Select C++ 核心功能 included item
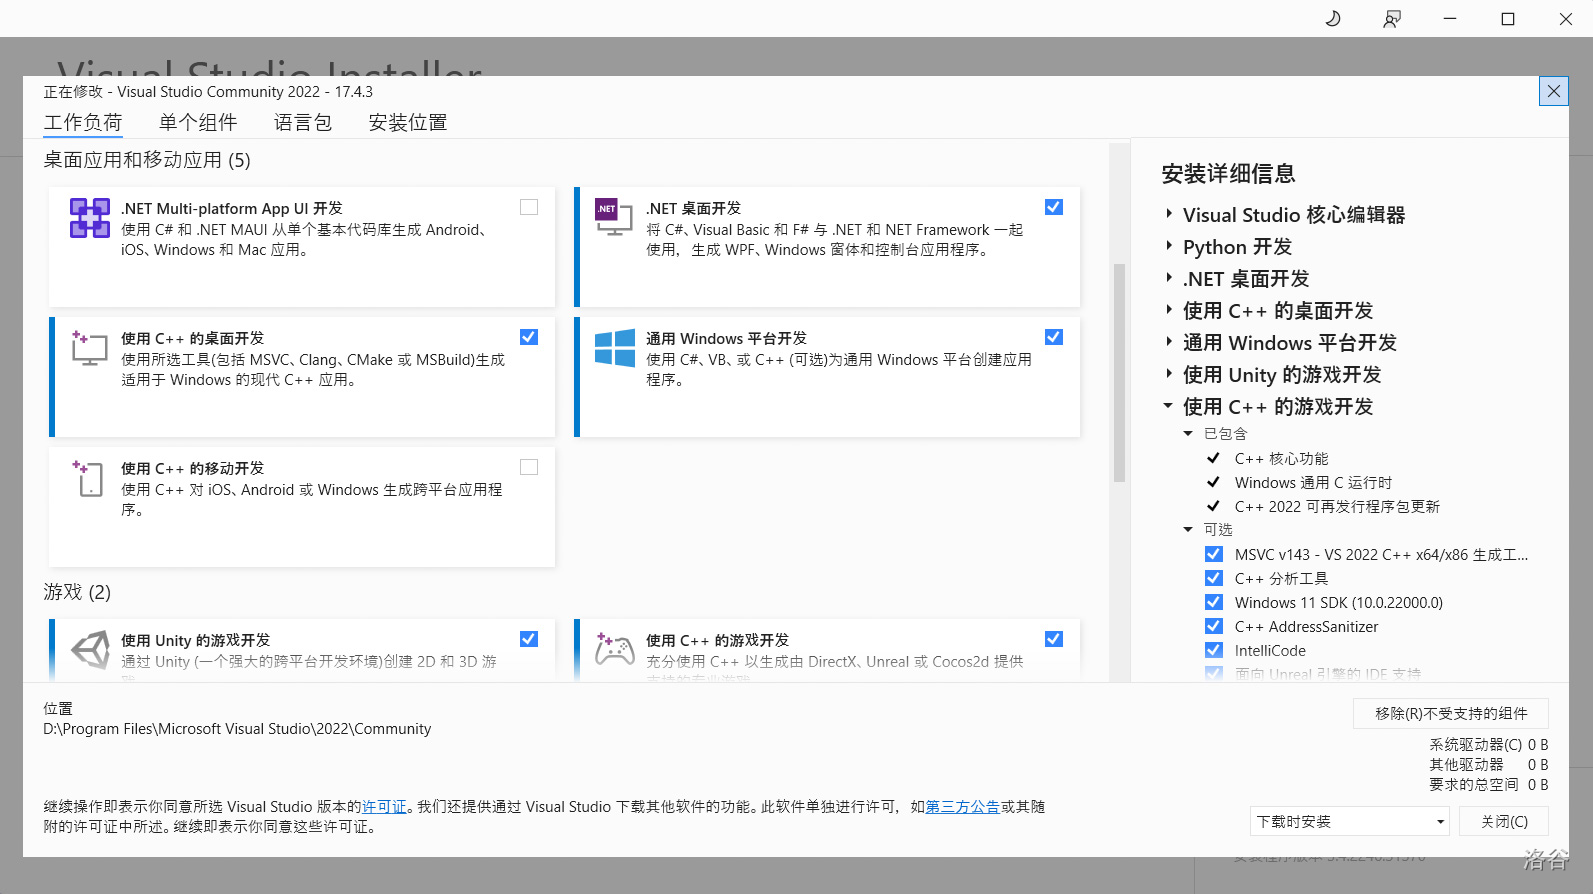 click(1281, 458)
